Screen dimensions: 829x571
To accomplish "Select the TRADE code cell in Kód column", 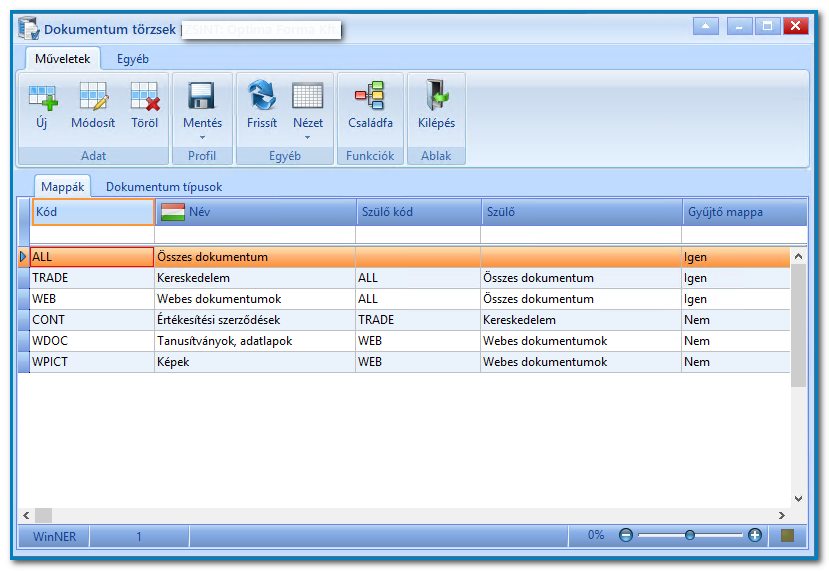I will (92, 278).
